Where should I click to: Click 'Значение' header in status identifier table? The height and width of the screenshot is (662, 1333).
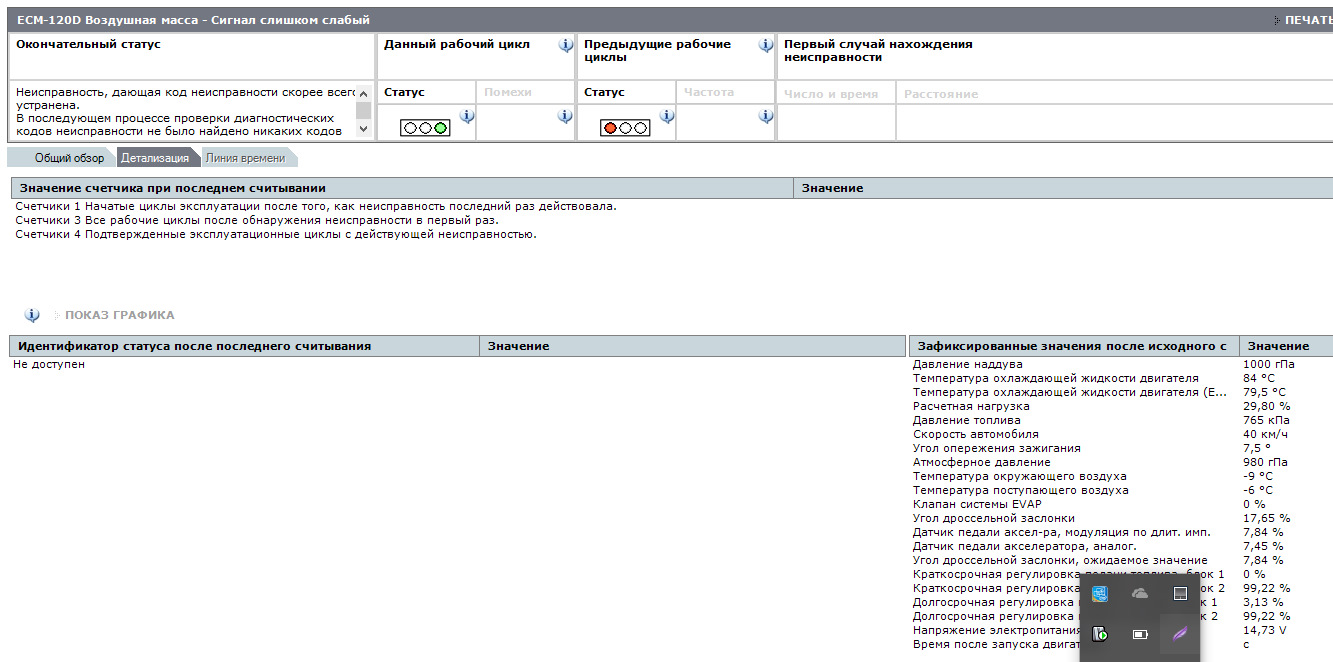pos(692,346)
